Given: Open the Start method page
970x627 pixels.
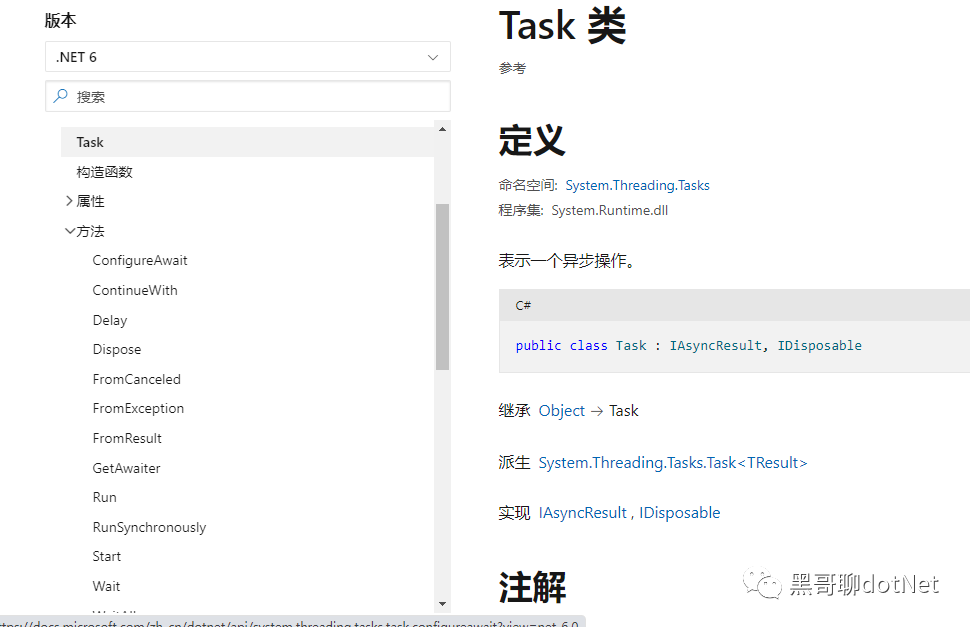Looking at the screenshot, I should pyautogui.click(x=106, y=557).
